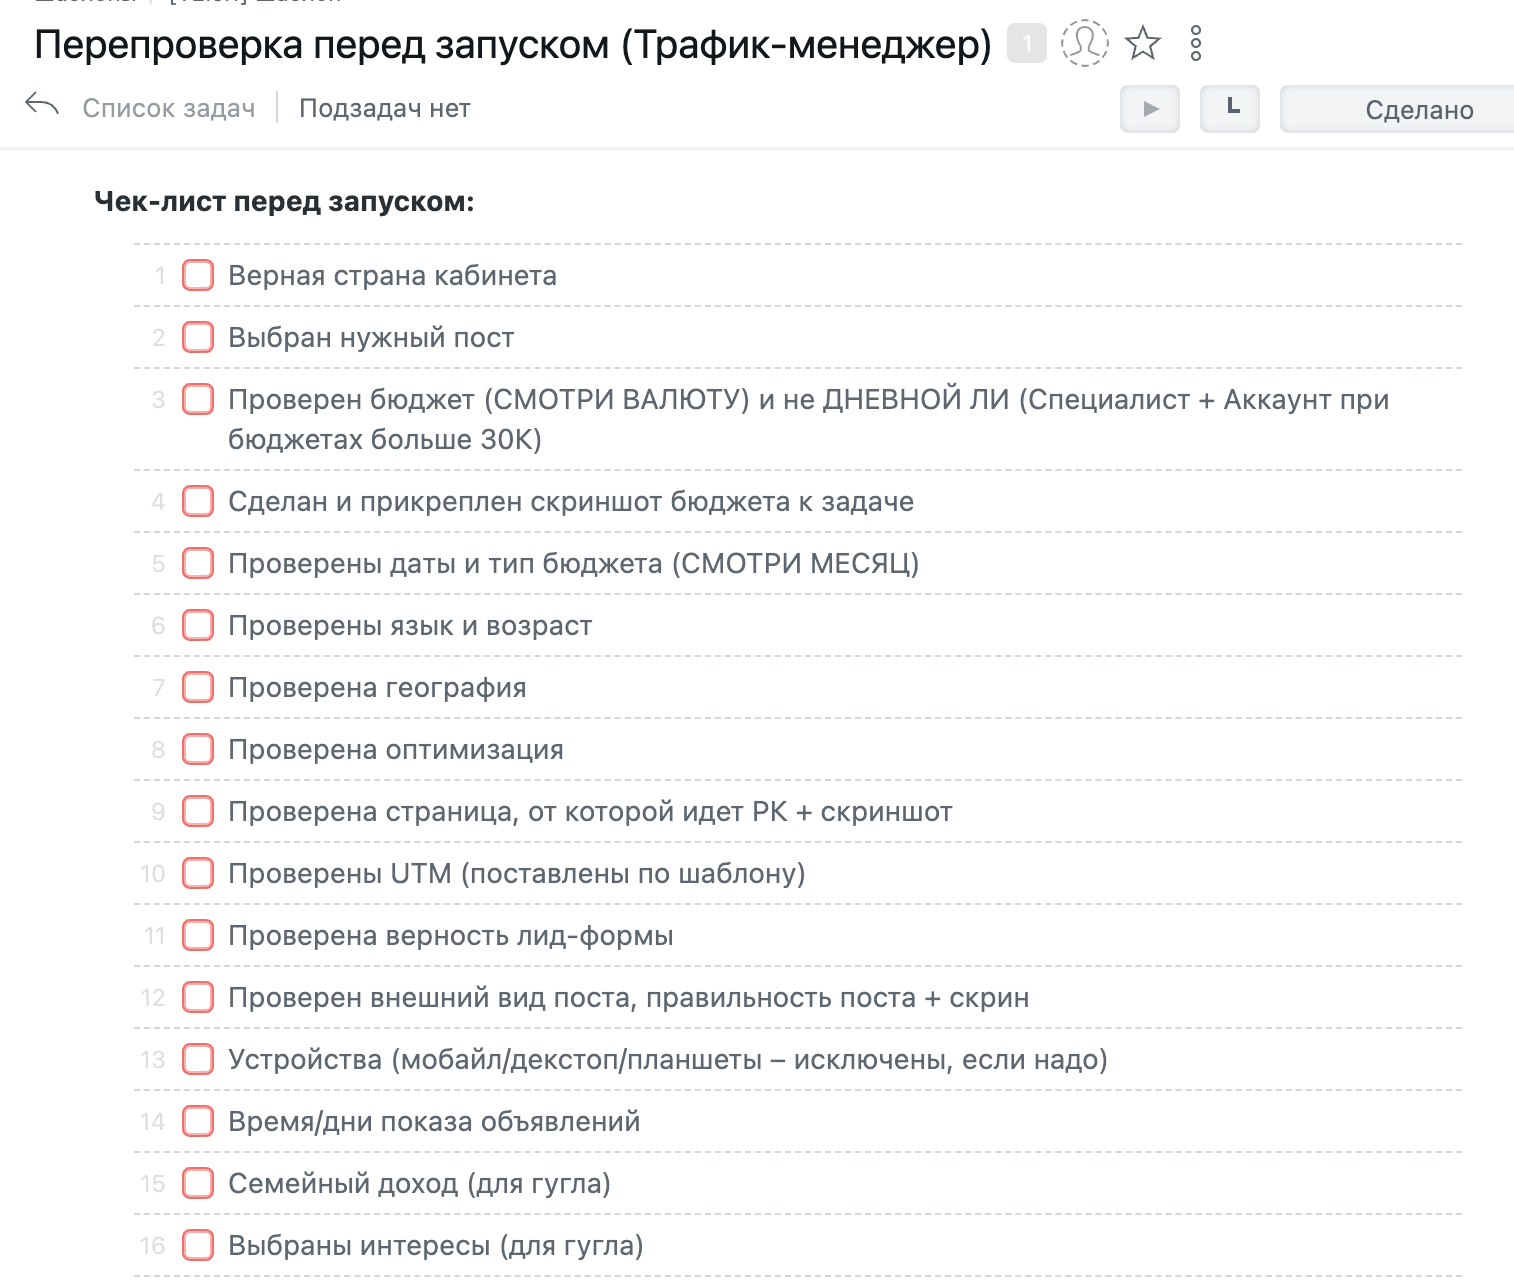
Task: Mark task as Сделано
Action: [1418, 110]
